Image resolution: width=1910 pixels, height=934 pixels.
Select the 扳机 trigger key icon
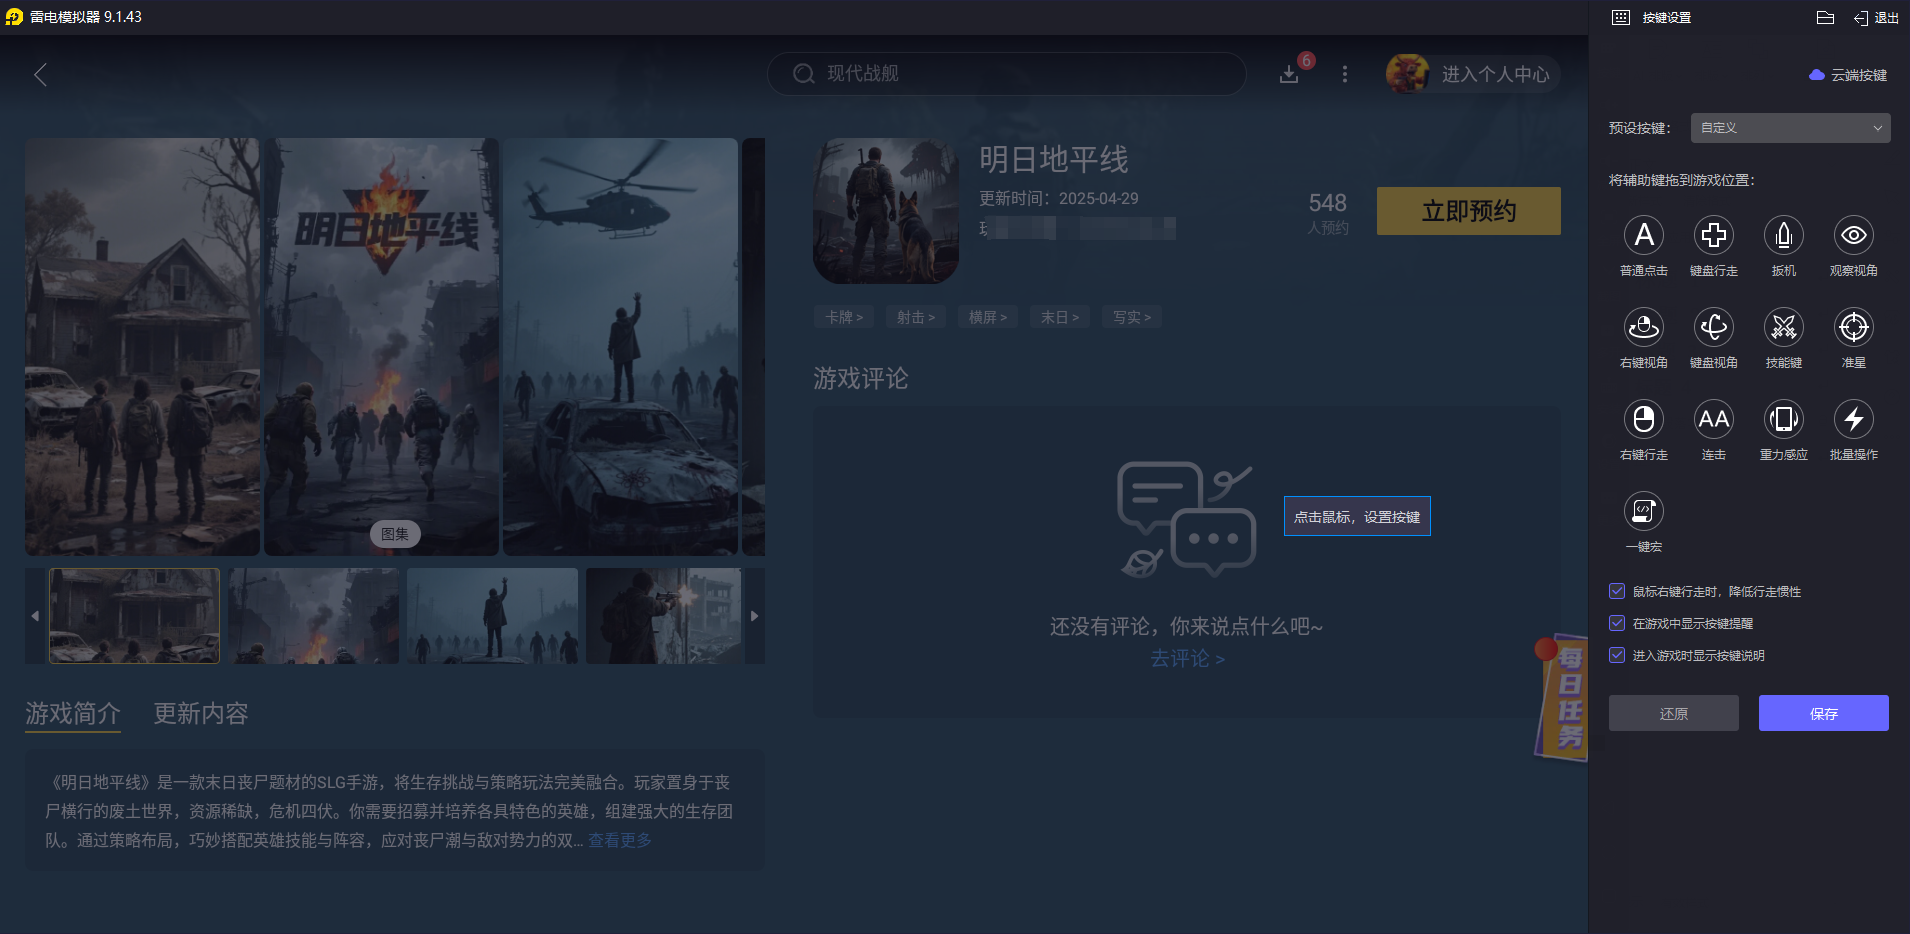pos(1783,236)
